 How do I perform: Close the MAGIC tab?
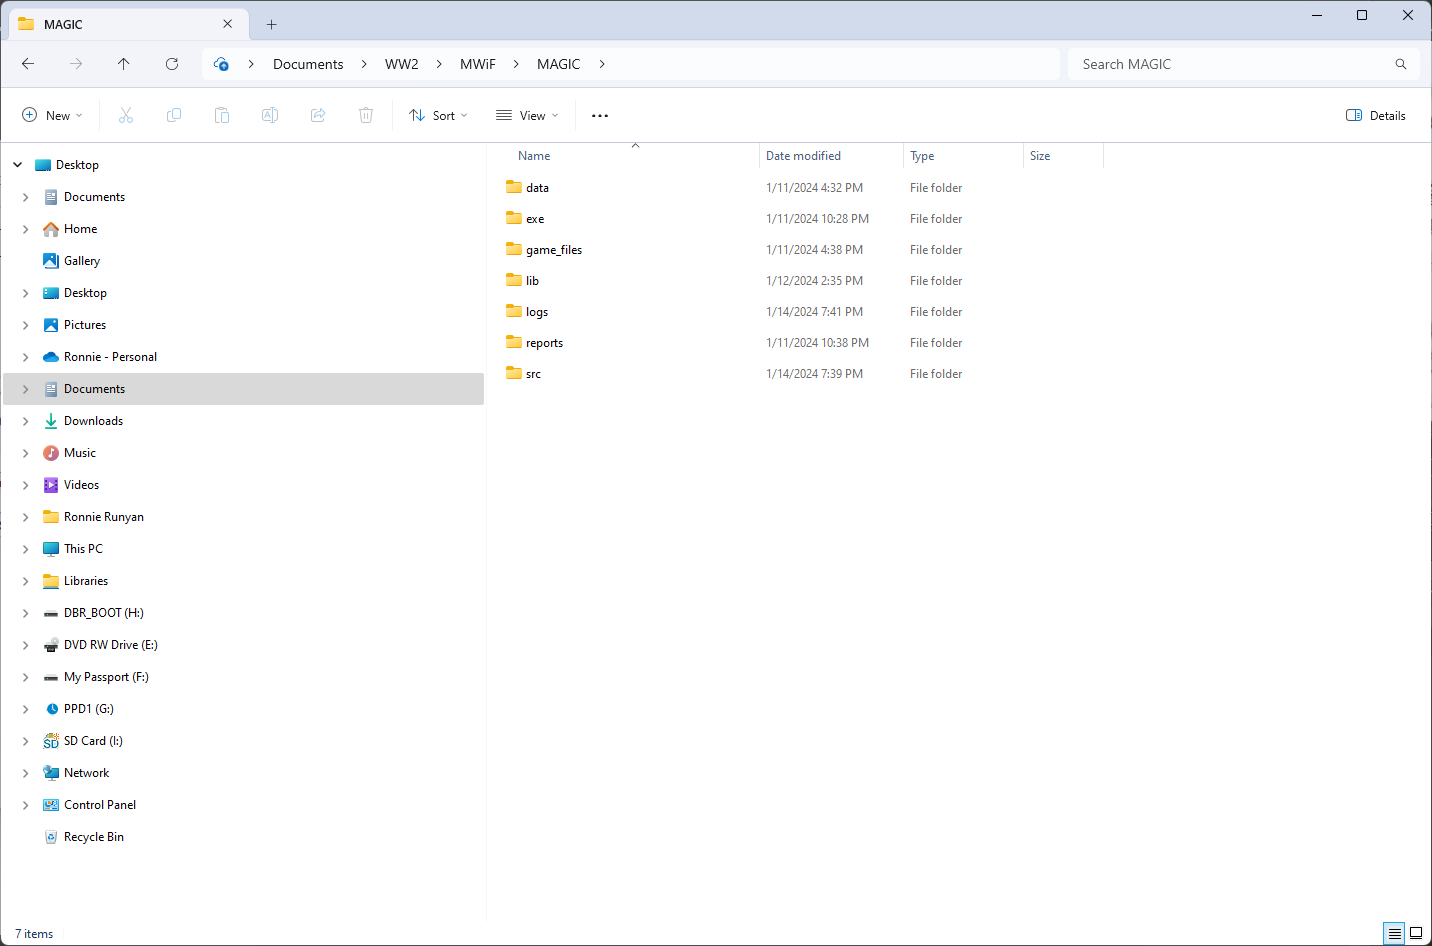tap(228, 24)
